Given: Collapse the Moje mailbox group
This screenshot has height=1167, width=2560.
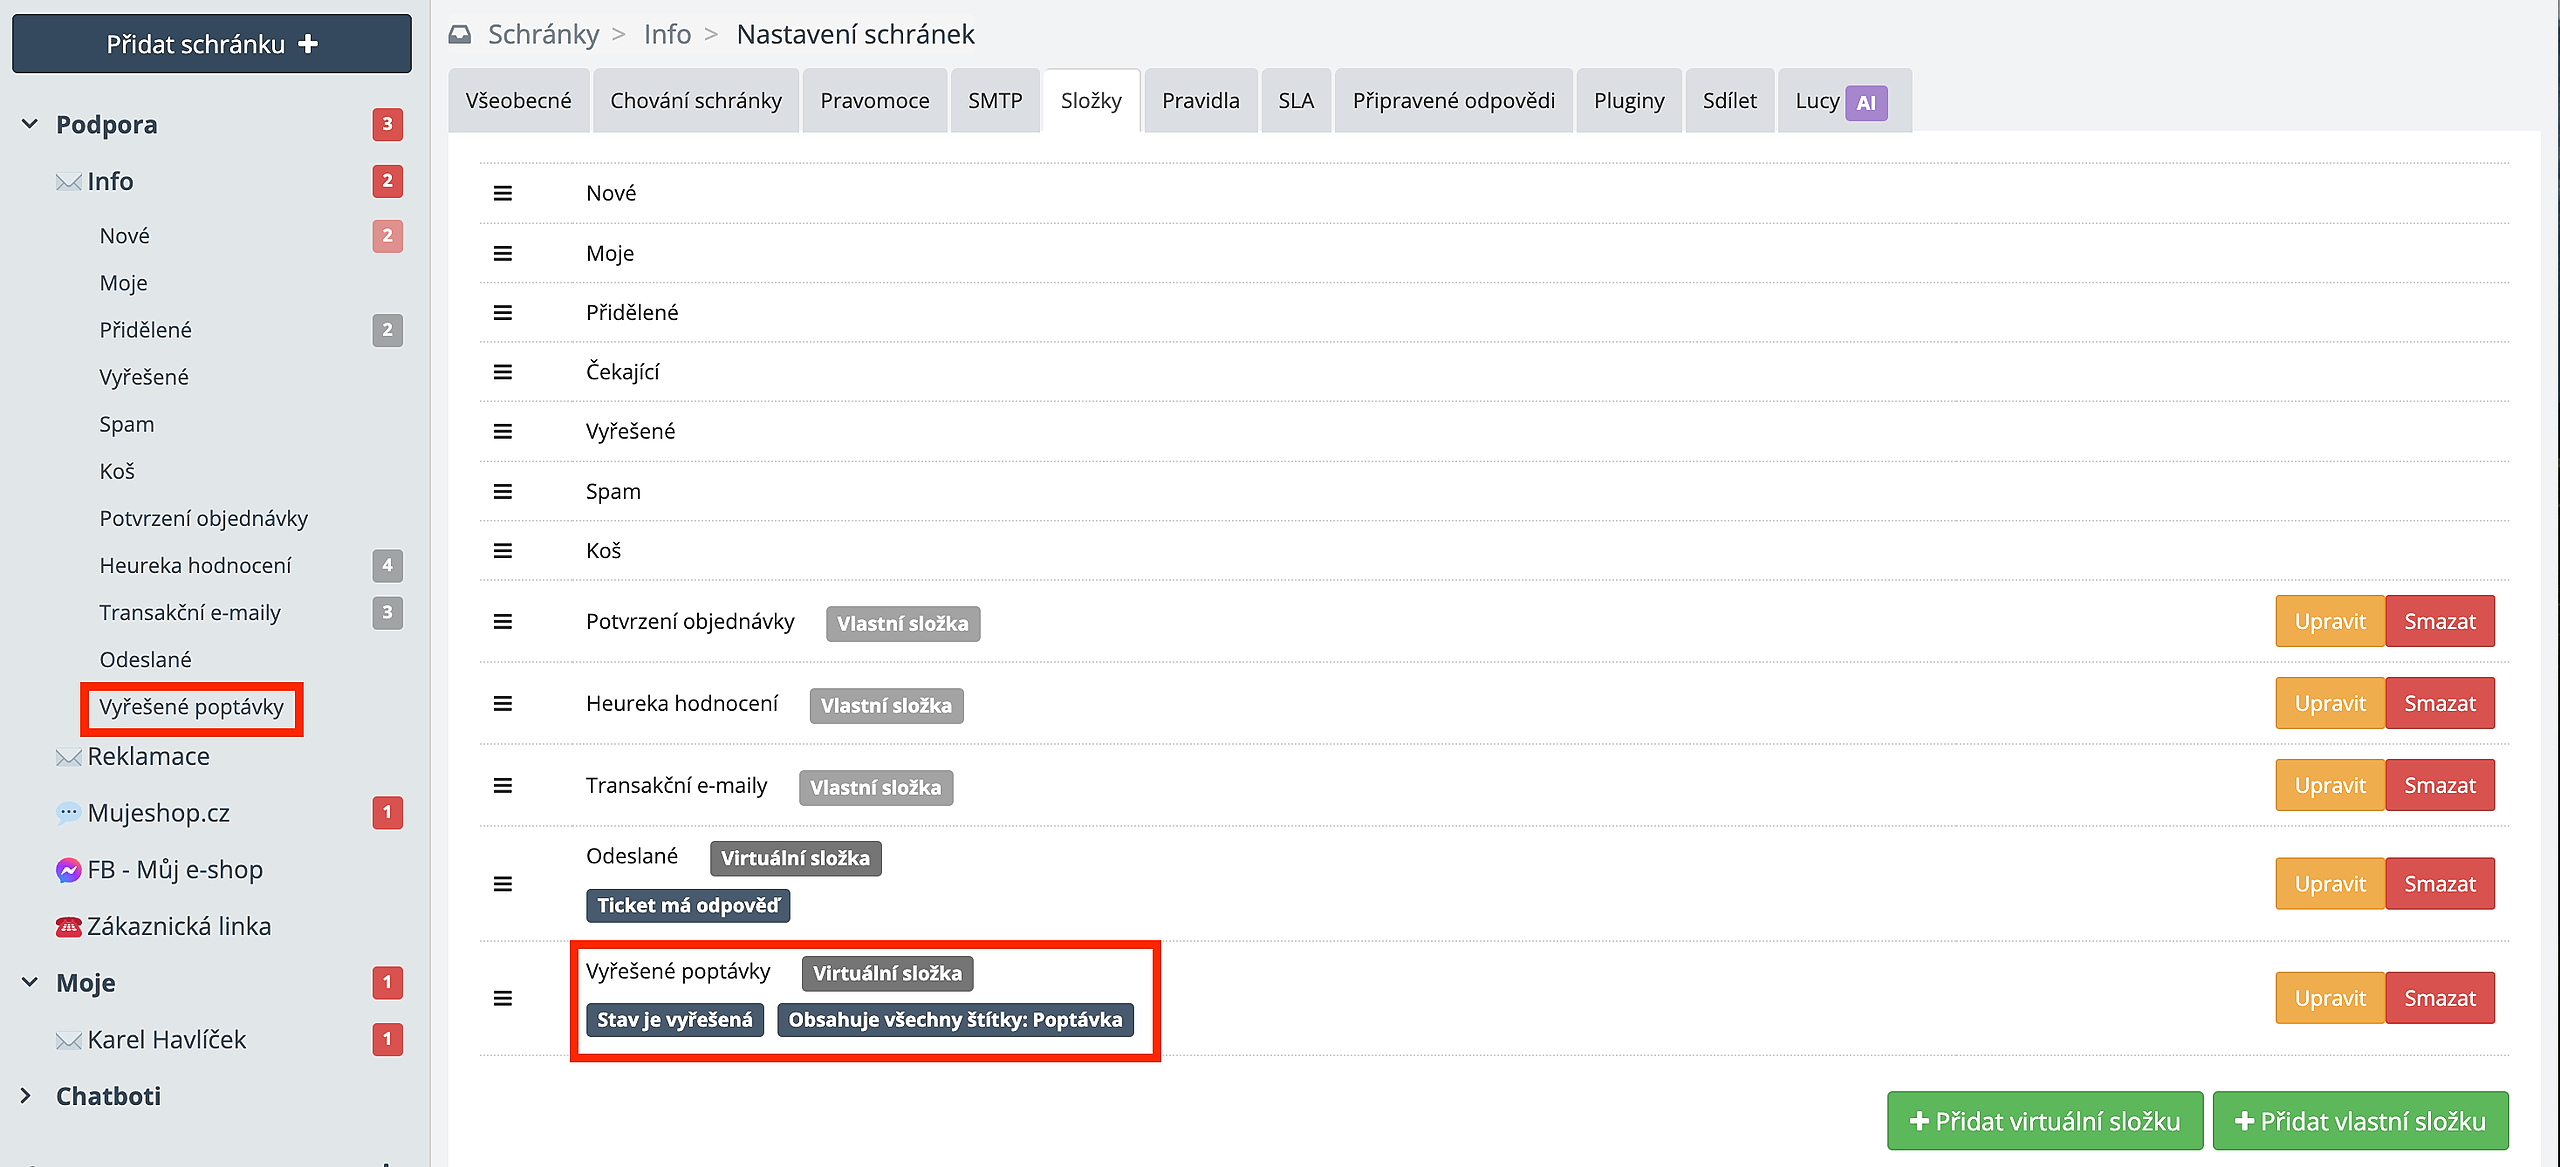Looking at the screenshot, I should [30, 982].
